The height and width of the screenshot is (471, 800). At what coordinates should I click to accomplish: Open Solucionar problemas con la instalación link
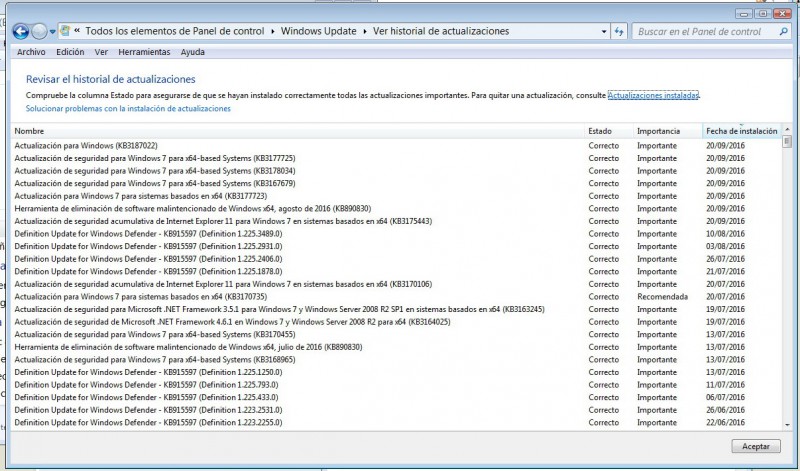128,108
